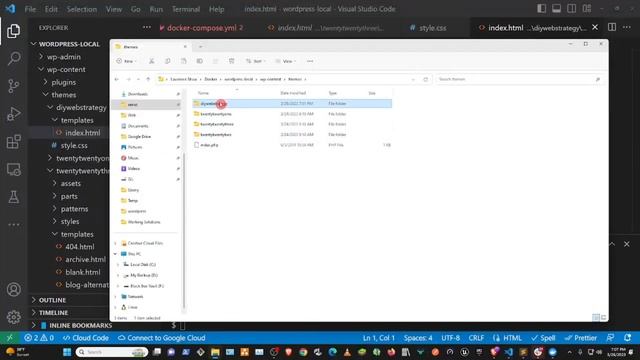Collapse This PC in navigation pane
This screenshot has height=360, width=640.
[x=116, y=254]
